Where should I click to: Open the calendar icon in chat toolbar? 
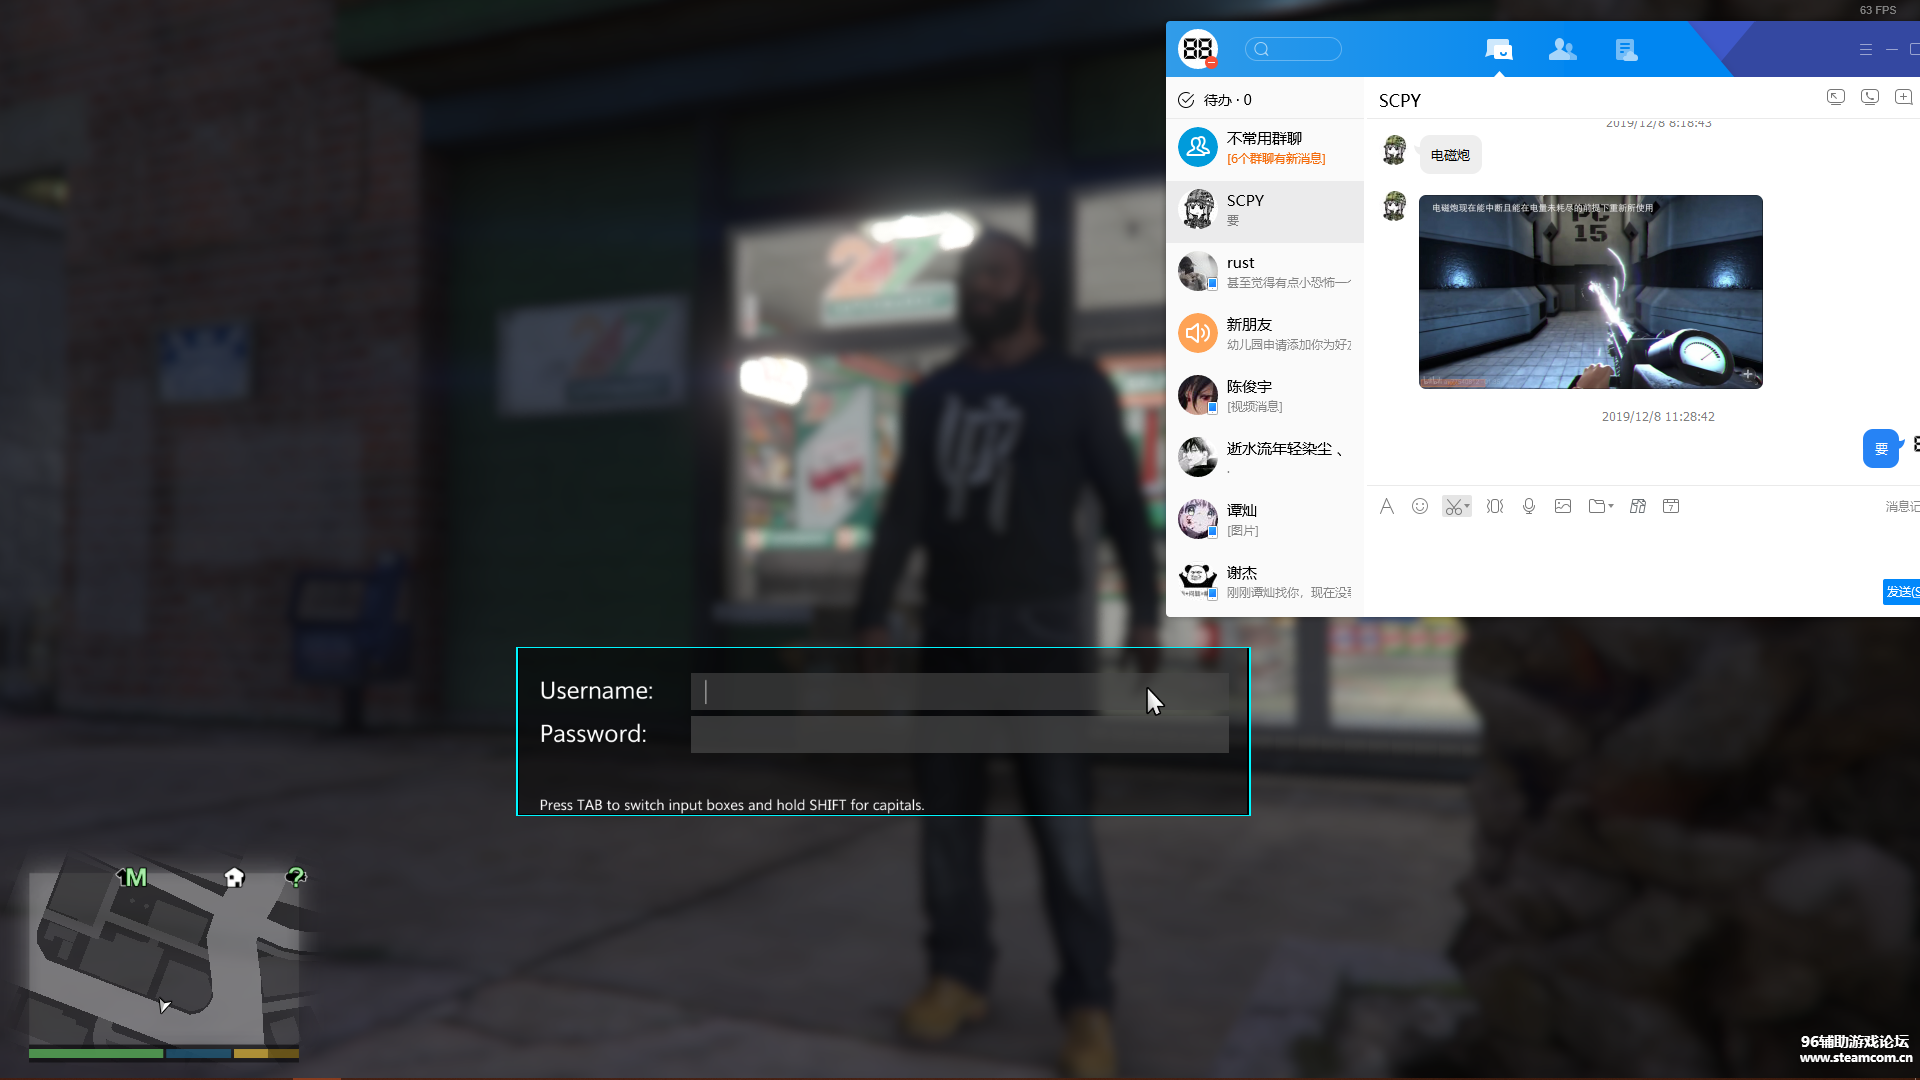pos(1671,506)
